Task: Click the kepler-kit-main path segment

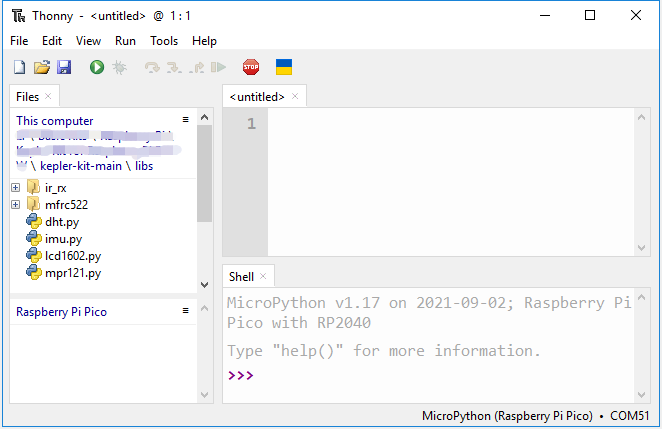Action: click(81, 166)
